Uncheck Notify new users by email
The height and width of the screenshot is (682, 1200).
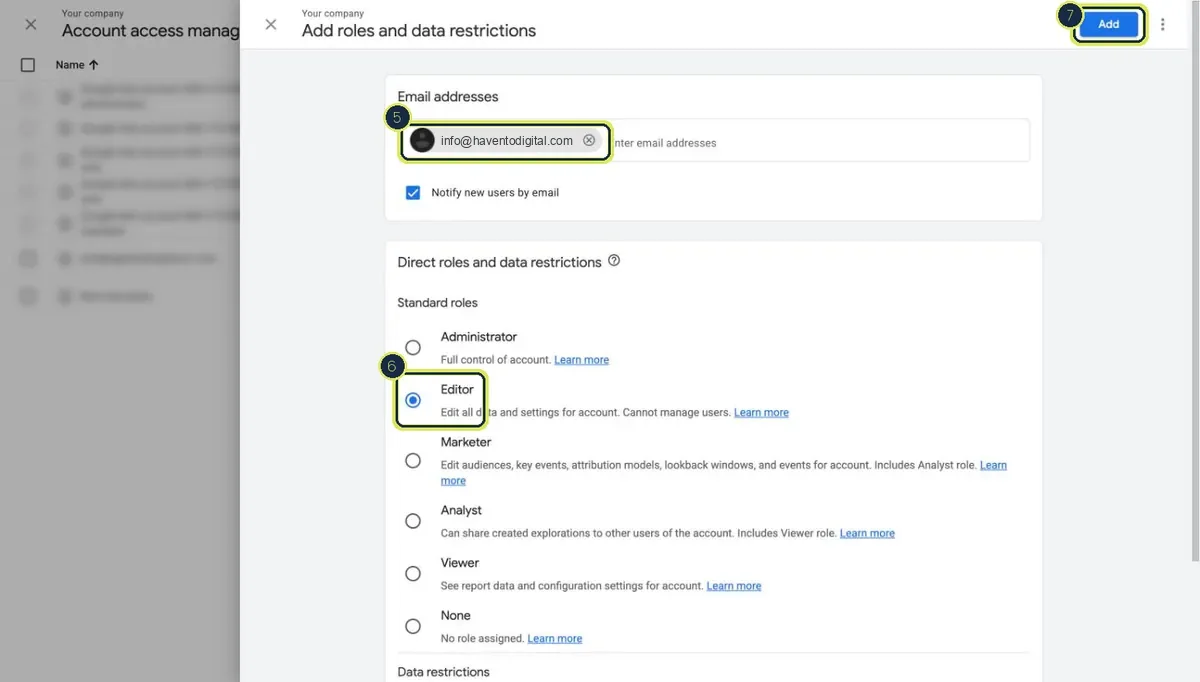(413, 192)
